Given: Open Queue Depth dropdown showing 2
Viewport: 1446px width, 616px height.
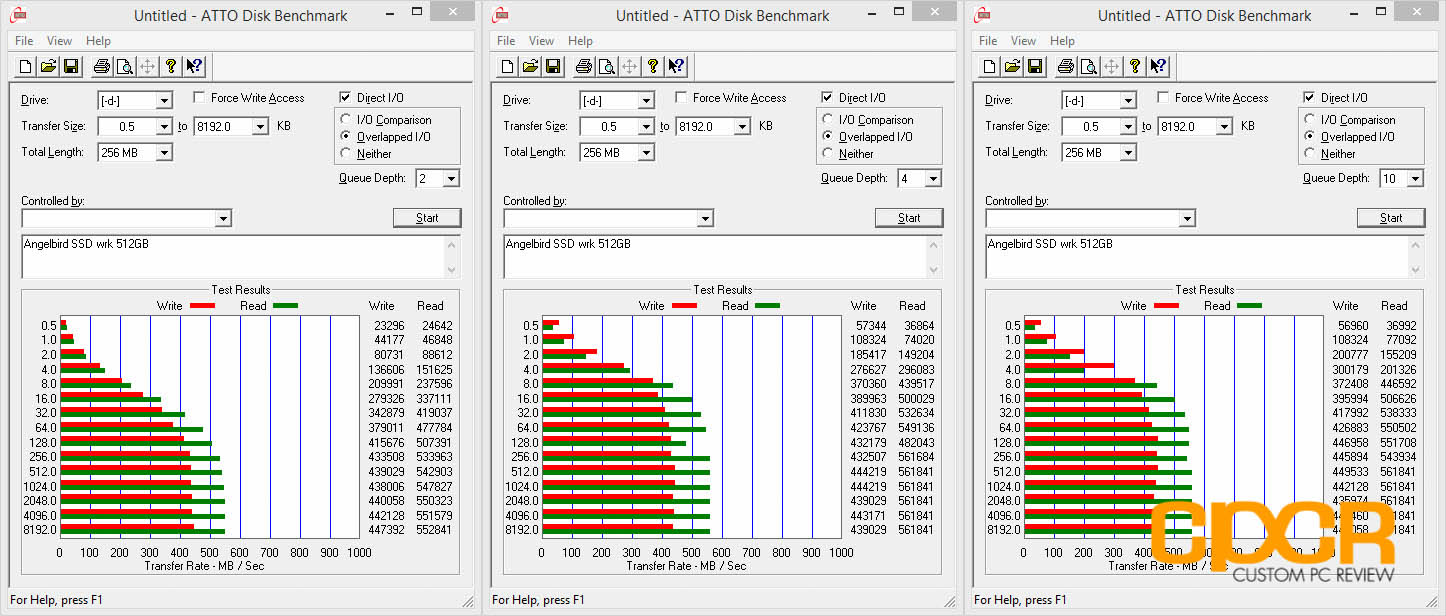Looking at the screenshot, I should click(451, 178).
